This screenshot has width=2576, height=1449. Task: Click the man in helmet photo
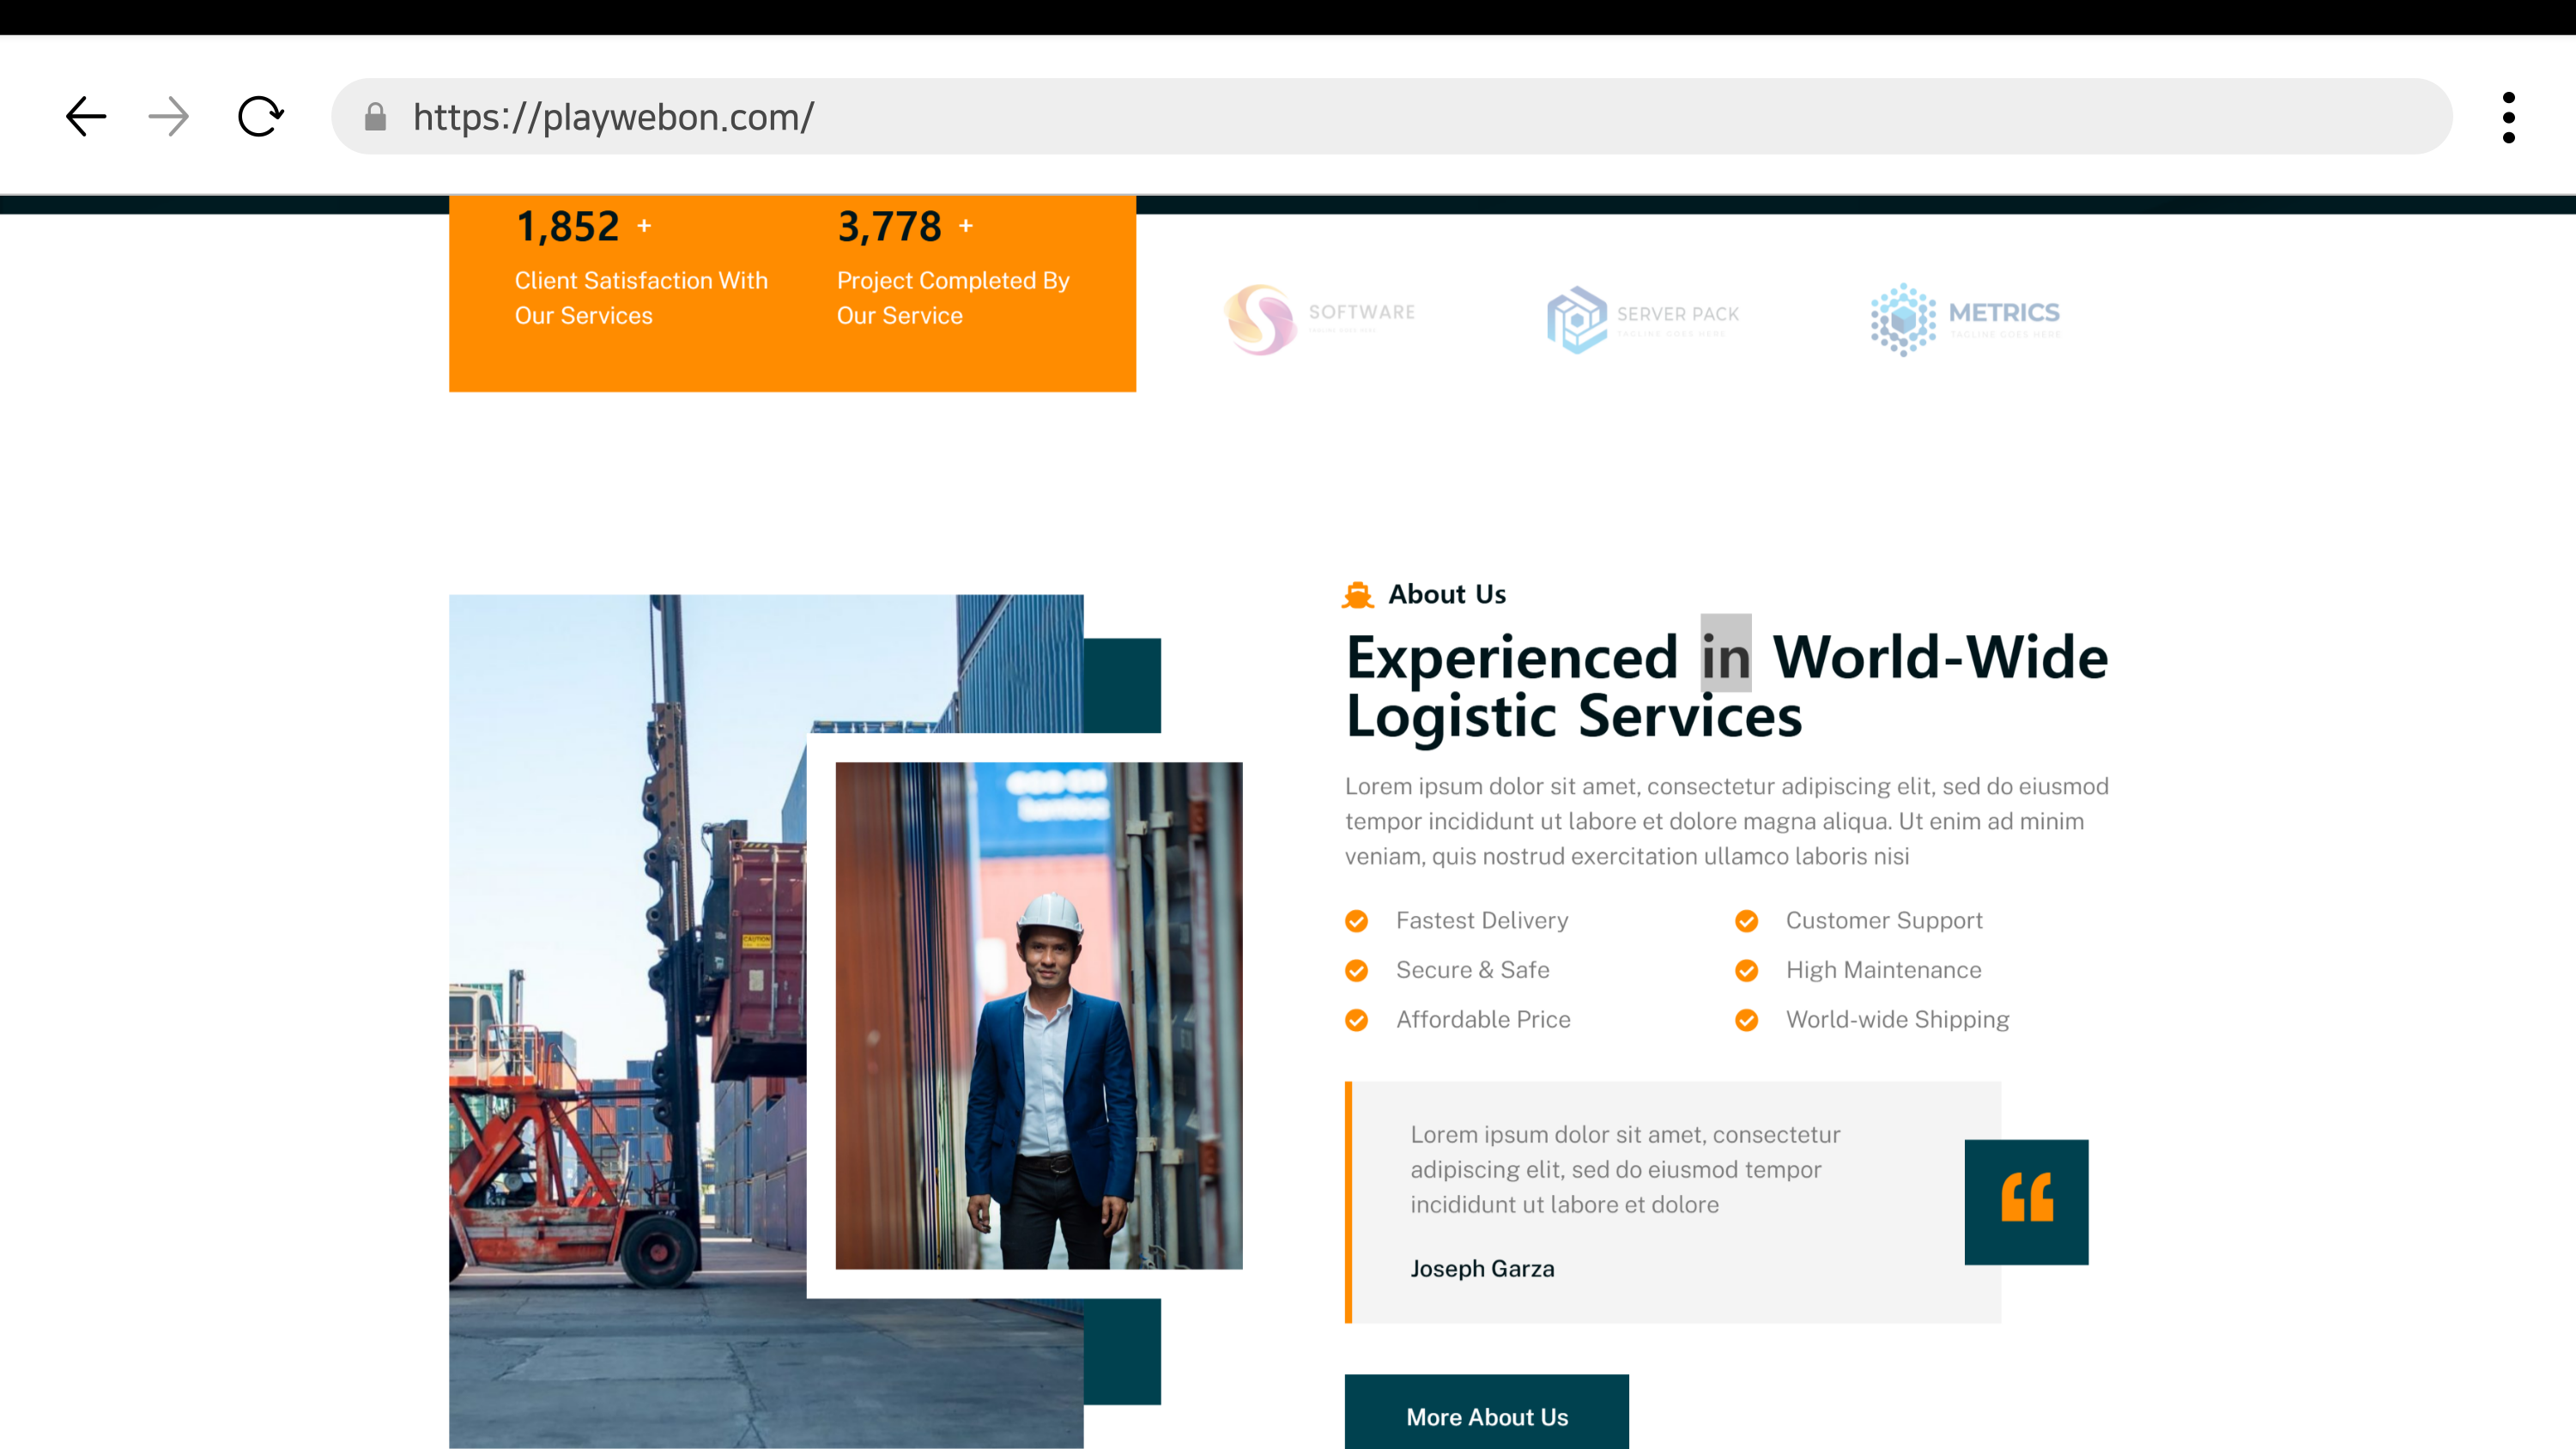(1038, 1015)
